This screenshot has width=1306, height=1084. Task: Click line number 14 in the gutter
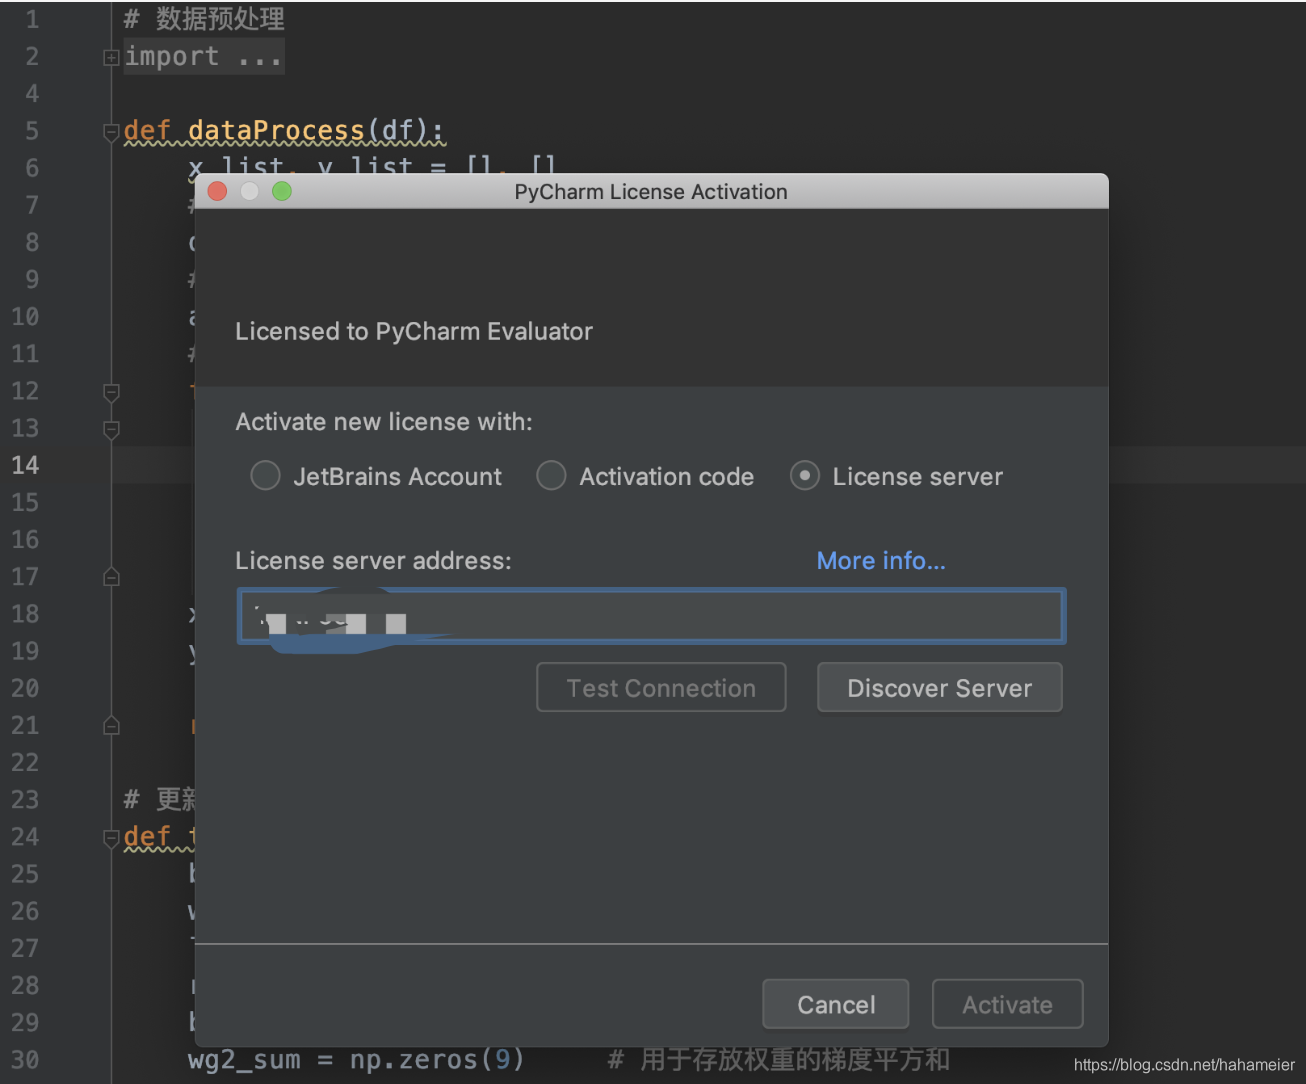click(x=25, y=465)
